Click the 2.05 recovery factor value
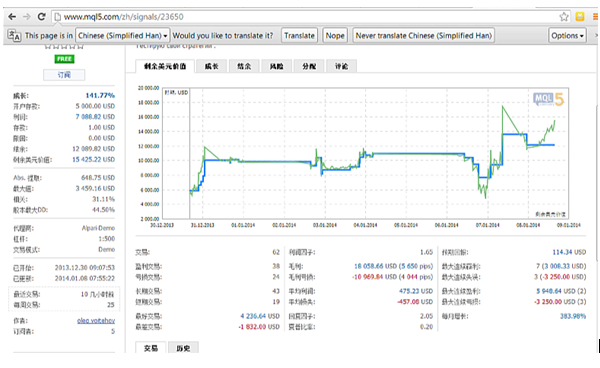The width and height of the screenshot is (600, 368). [426, 316]
